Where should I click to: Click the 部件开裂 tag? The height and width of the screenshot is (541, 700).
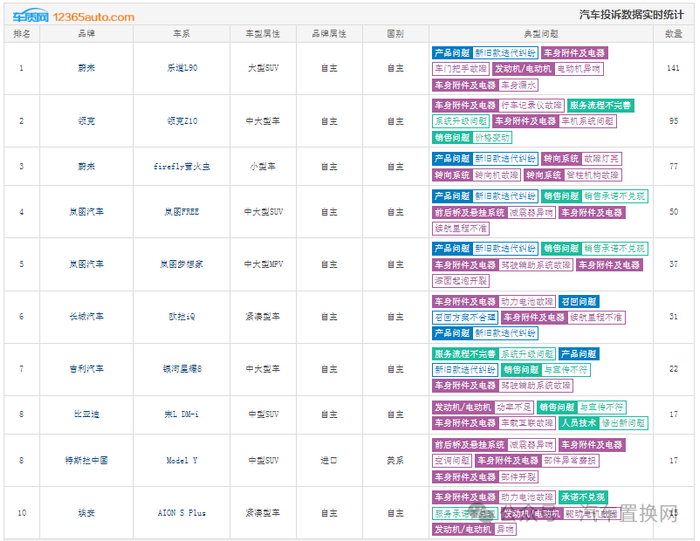coord(518,477)
